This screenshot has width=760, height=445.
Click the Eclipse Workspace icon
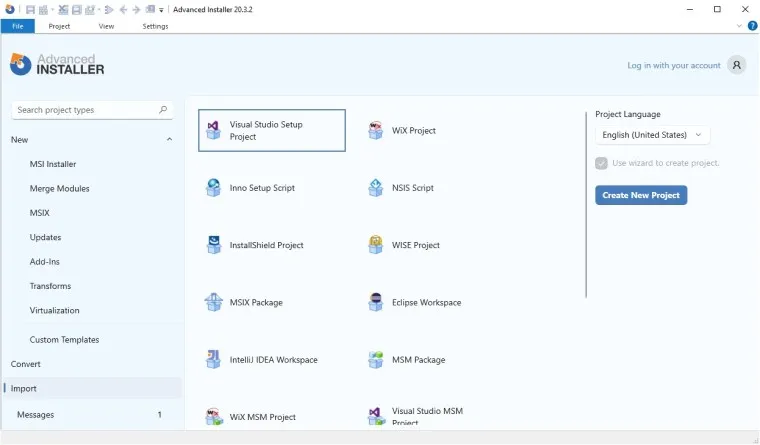coord(376,302)
